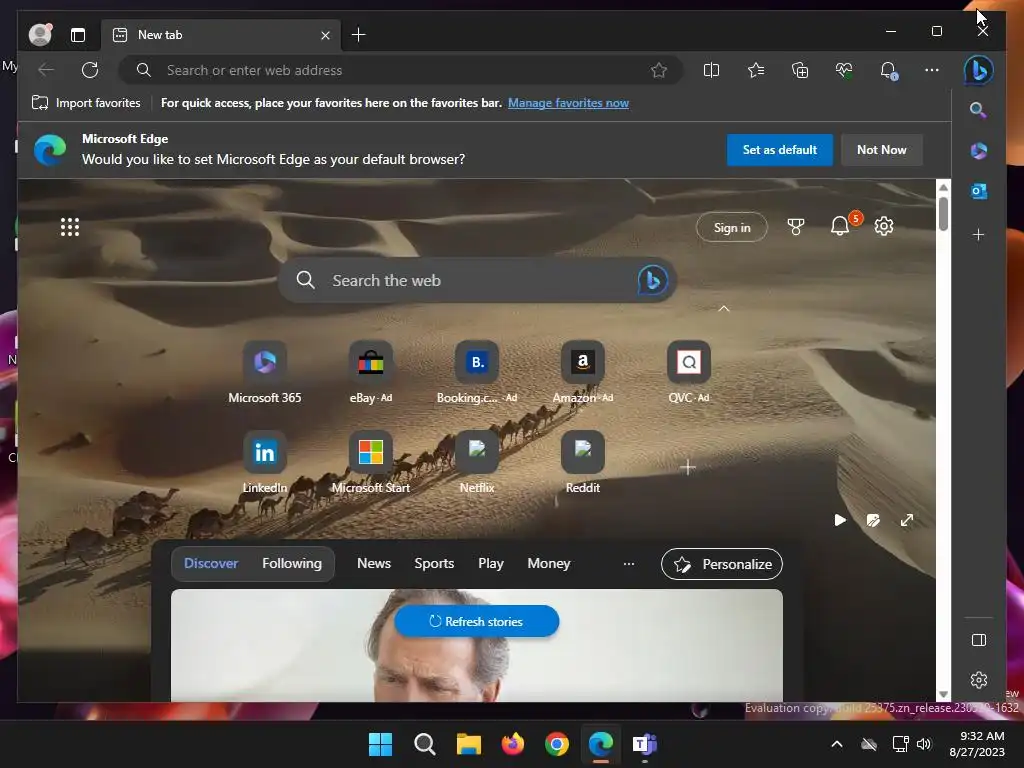Refresh the page
The image size is (1024, 768).
point(90,70)
